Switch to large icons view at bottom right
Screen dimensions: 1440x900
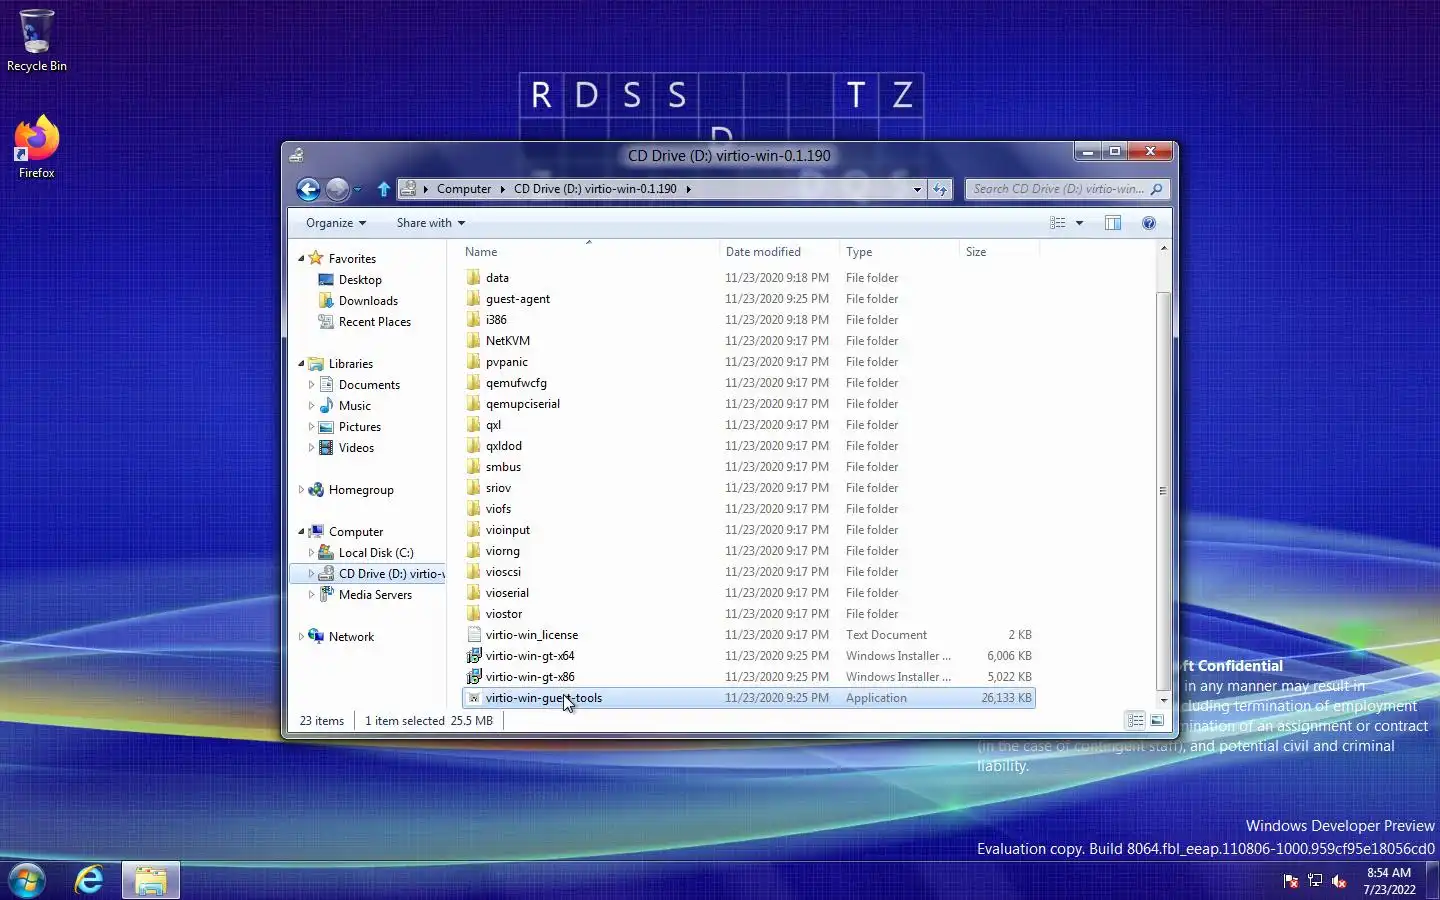1157,720
